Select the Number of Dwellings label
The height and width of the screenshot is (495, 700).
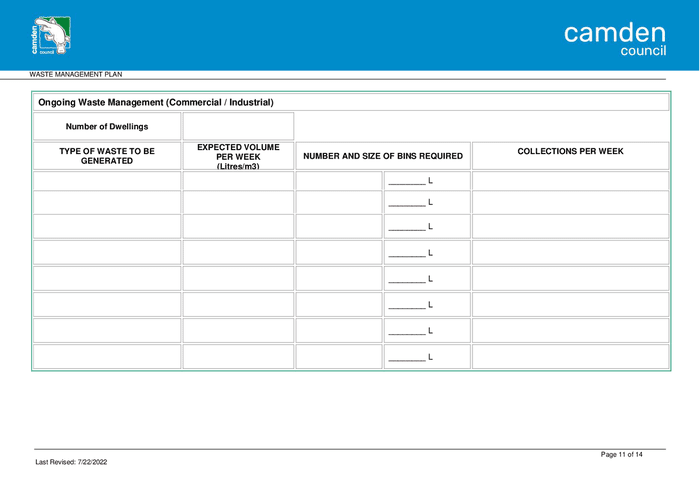point(107,127)
